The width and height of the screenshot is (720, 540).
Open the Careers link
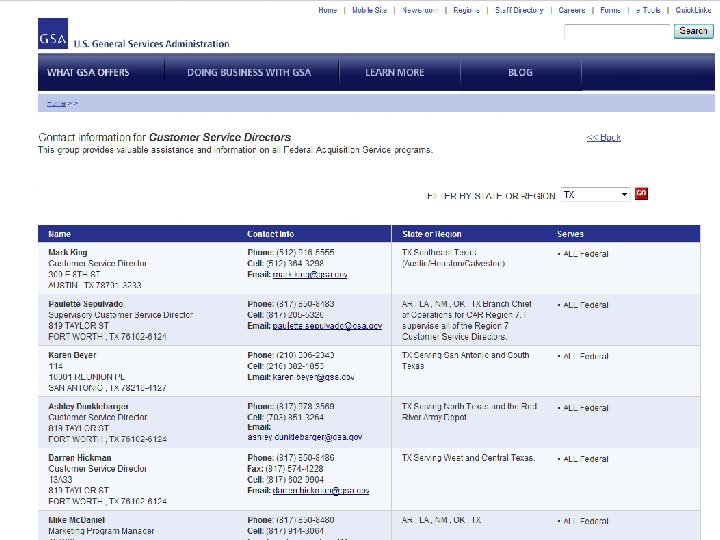[572, 10]
